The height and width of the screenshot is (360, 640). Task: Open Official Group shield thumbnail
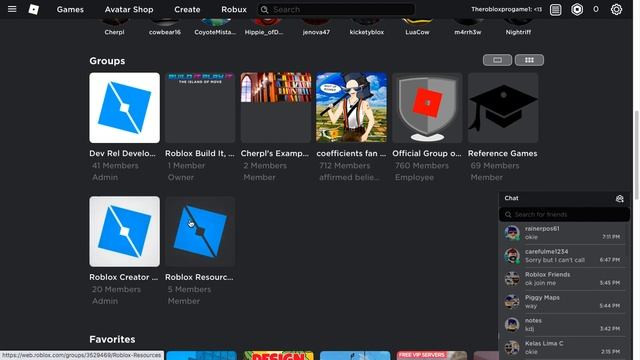click(427, 108)
